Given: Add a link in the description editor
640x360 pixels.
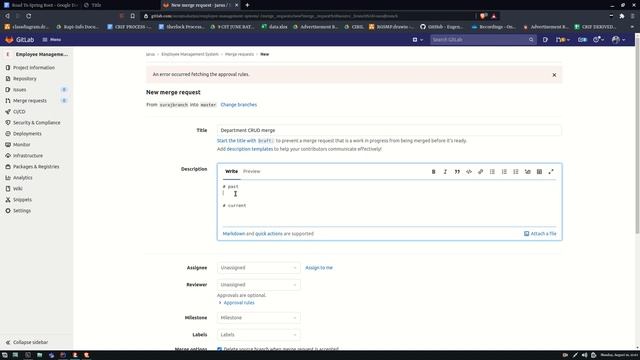Looking at the screenshot, I should (480, 172).
